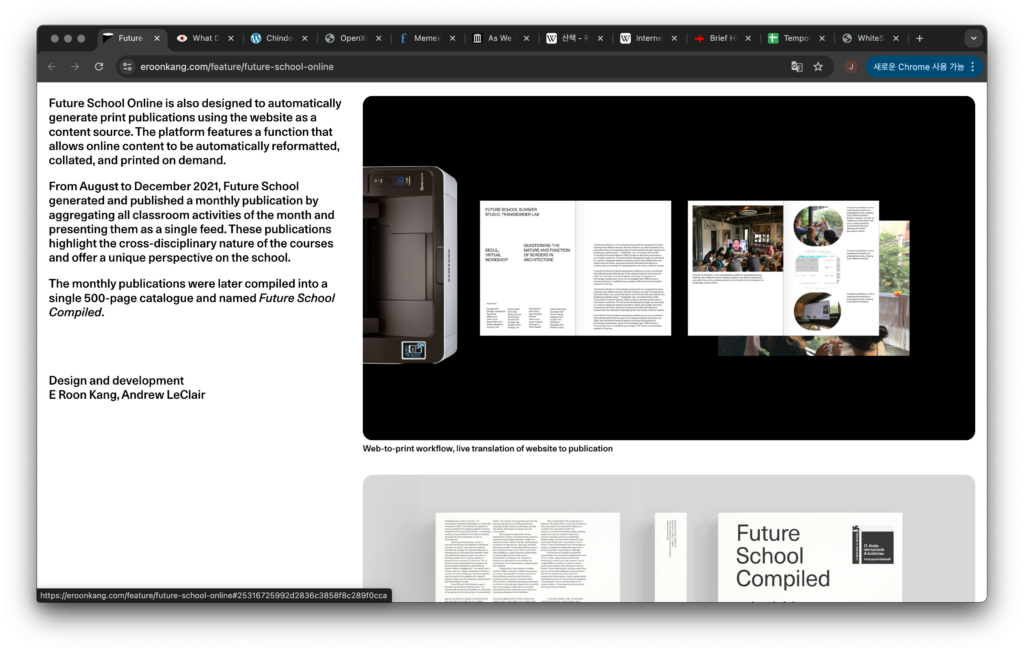Click the web-to-print workflow image

point(668,268)
